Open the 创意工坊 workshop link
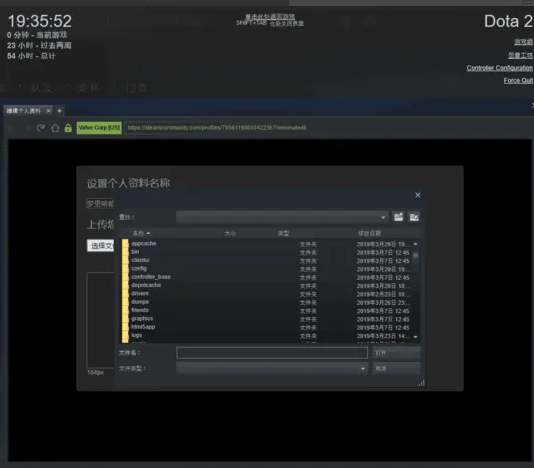This screenshot has width=534, height=468. coord(520,55)
